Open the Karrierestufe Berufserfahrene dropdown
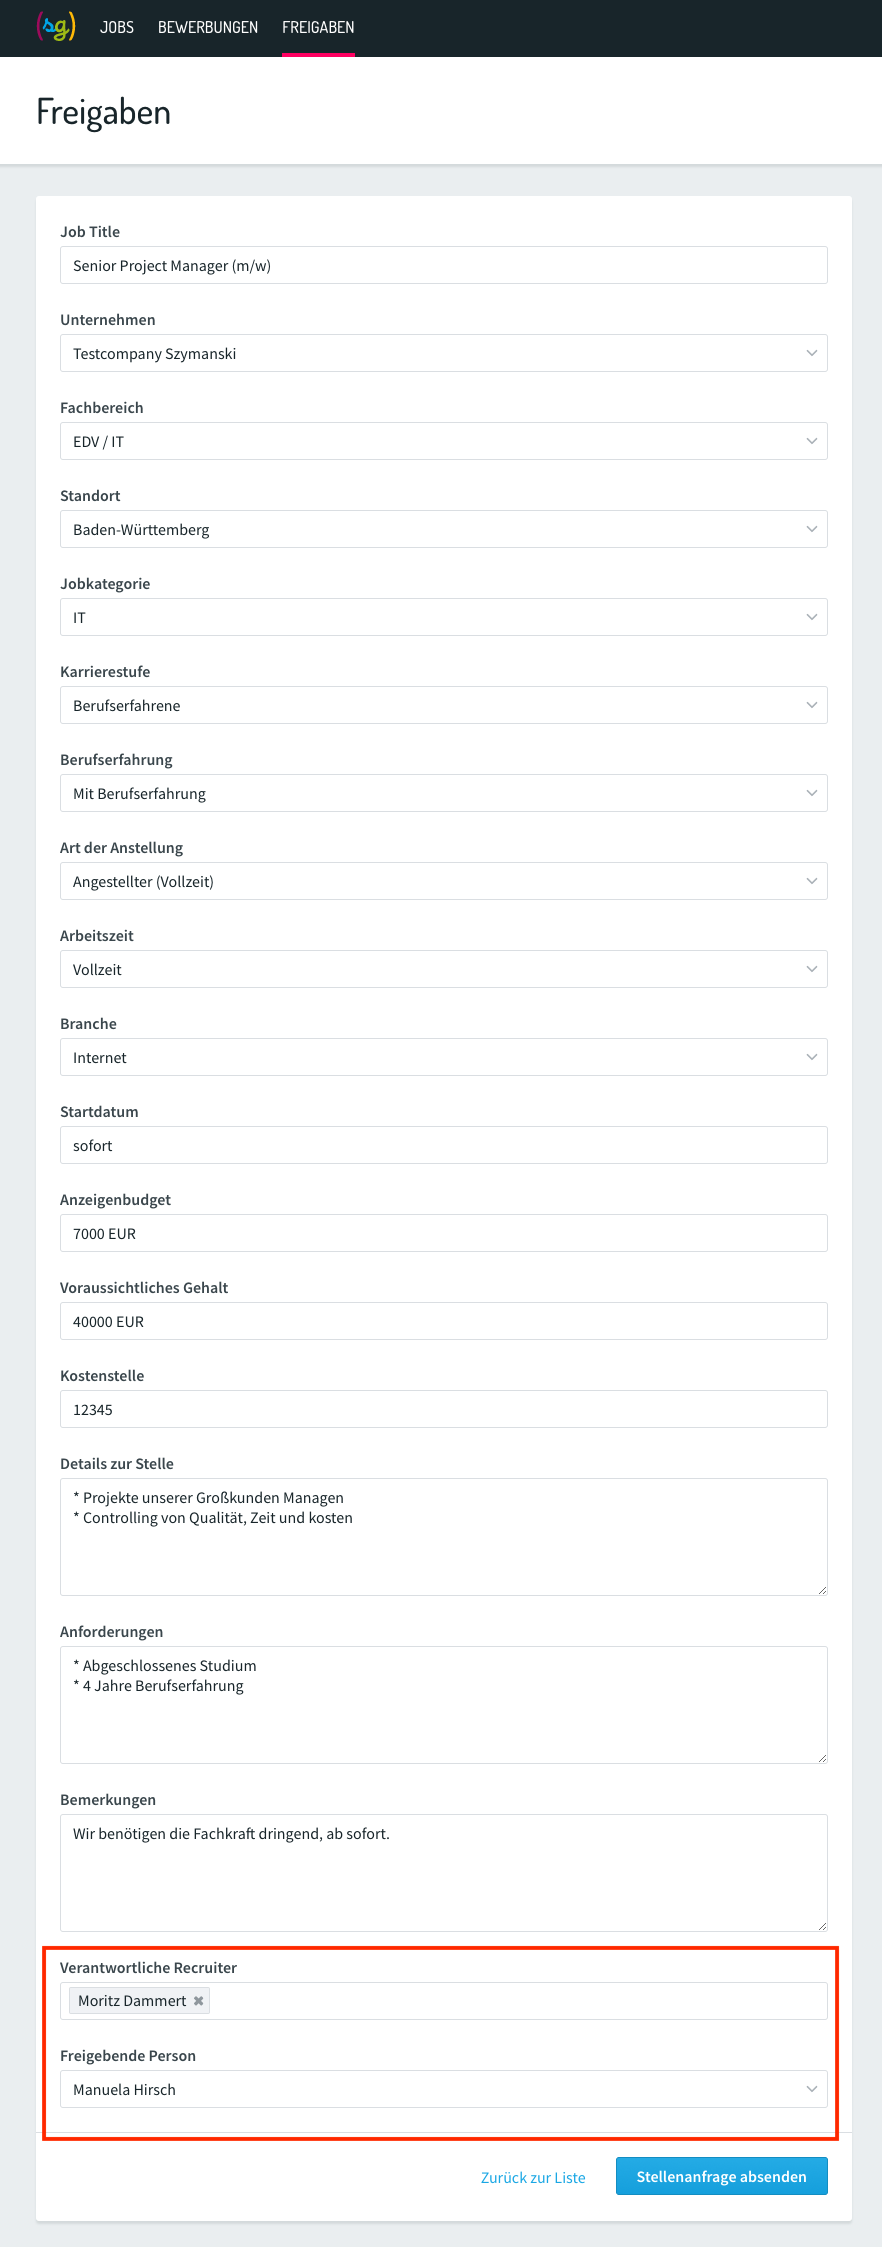This screenshot has width=882, height=2247. tap(444, 705)
